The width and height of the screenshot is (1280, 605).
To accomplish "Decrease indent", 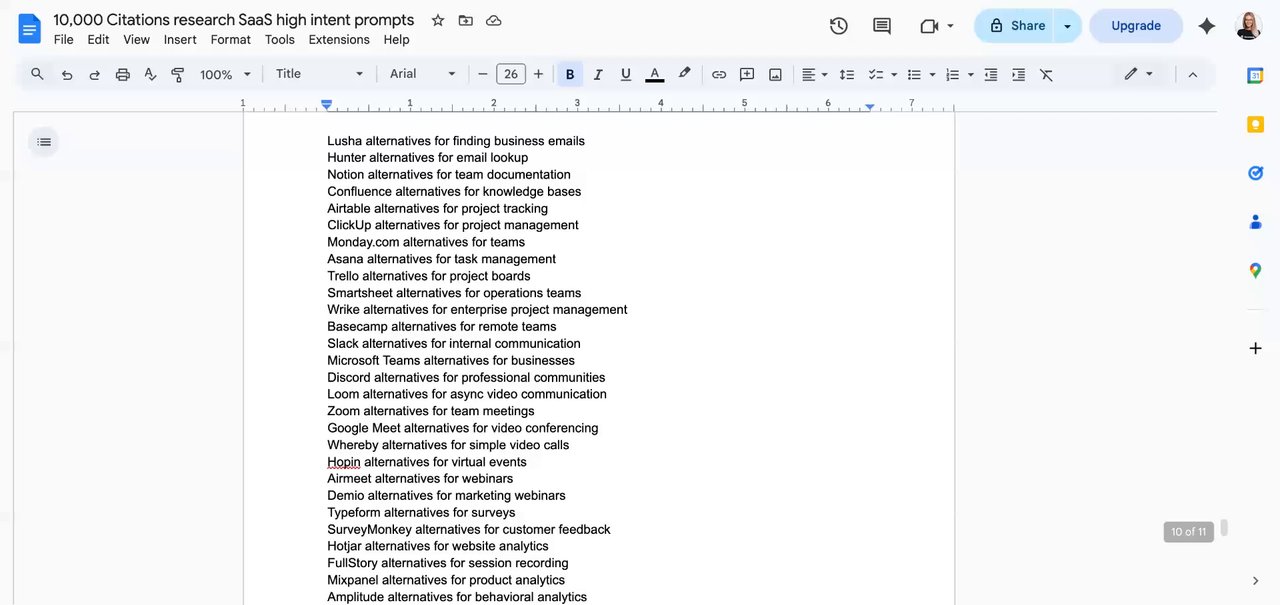I will pyautogui.click(x=991, y=74).
